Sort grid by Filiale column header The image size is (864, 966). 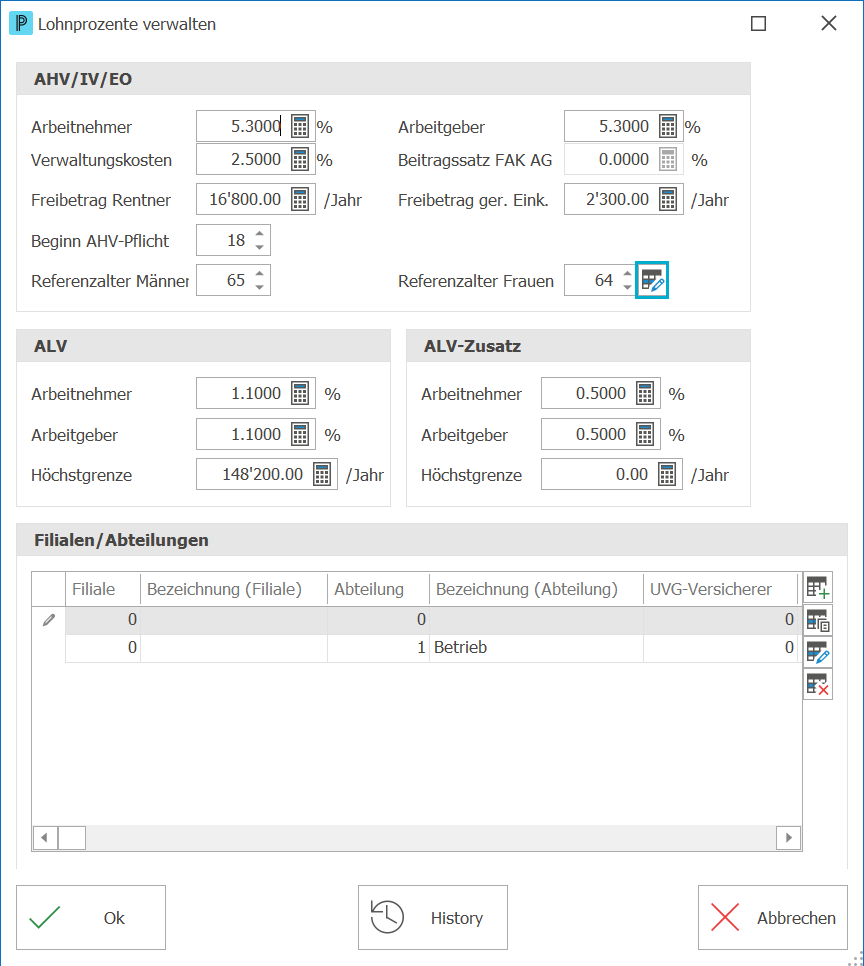[103, 589]
